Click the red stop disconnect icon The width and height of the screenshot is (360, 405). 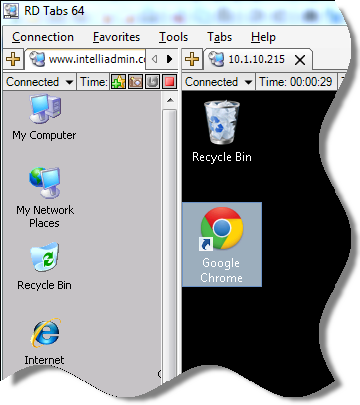[x=169, y=82]
